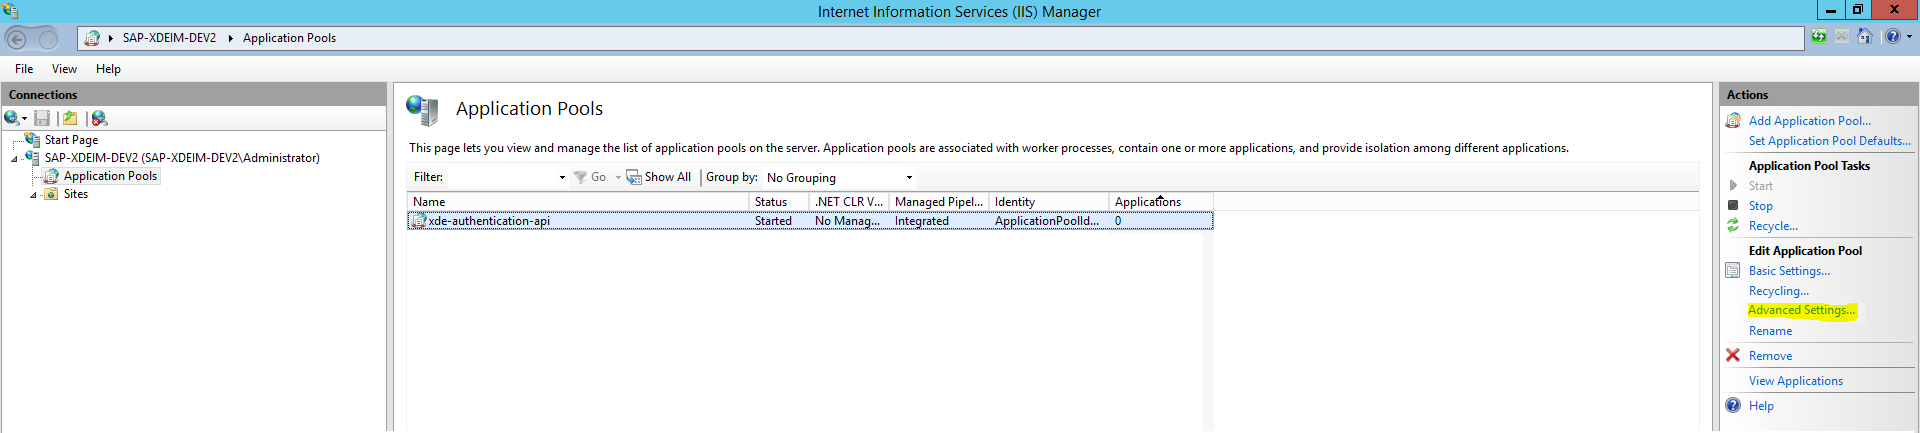Select the Sites node in the tree
1920x433 pixels.
tap(76, 194)
